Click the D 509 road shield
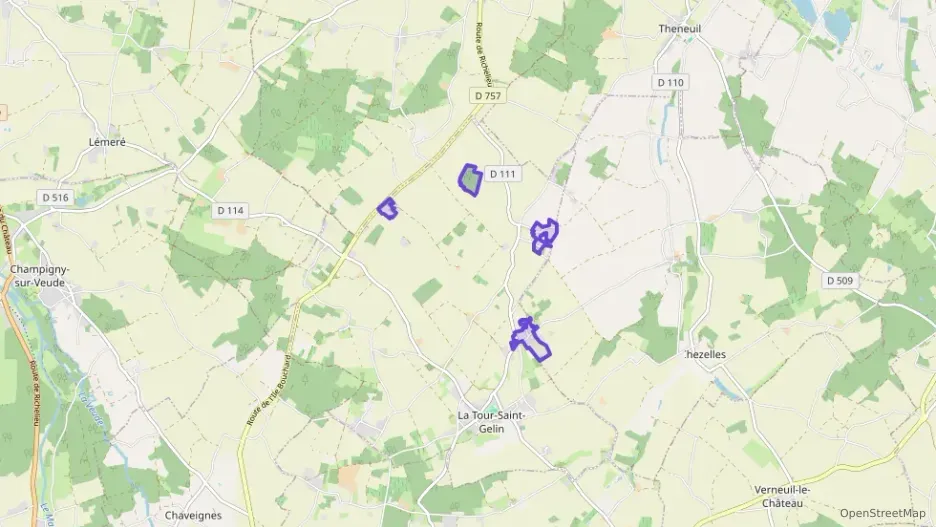 (840, 280)
